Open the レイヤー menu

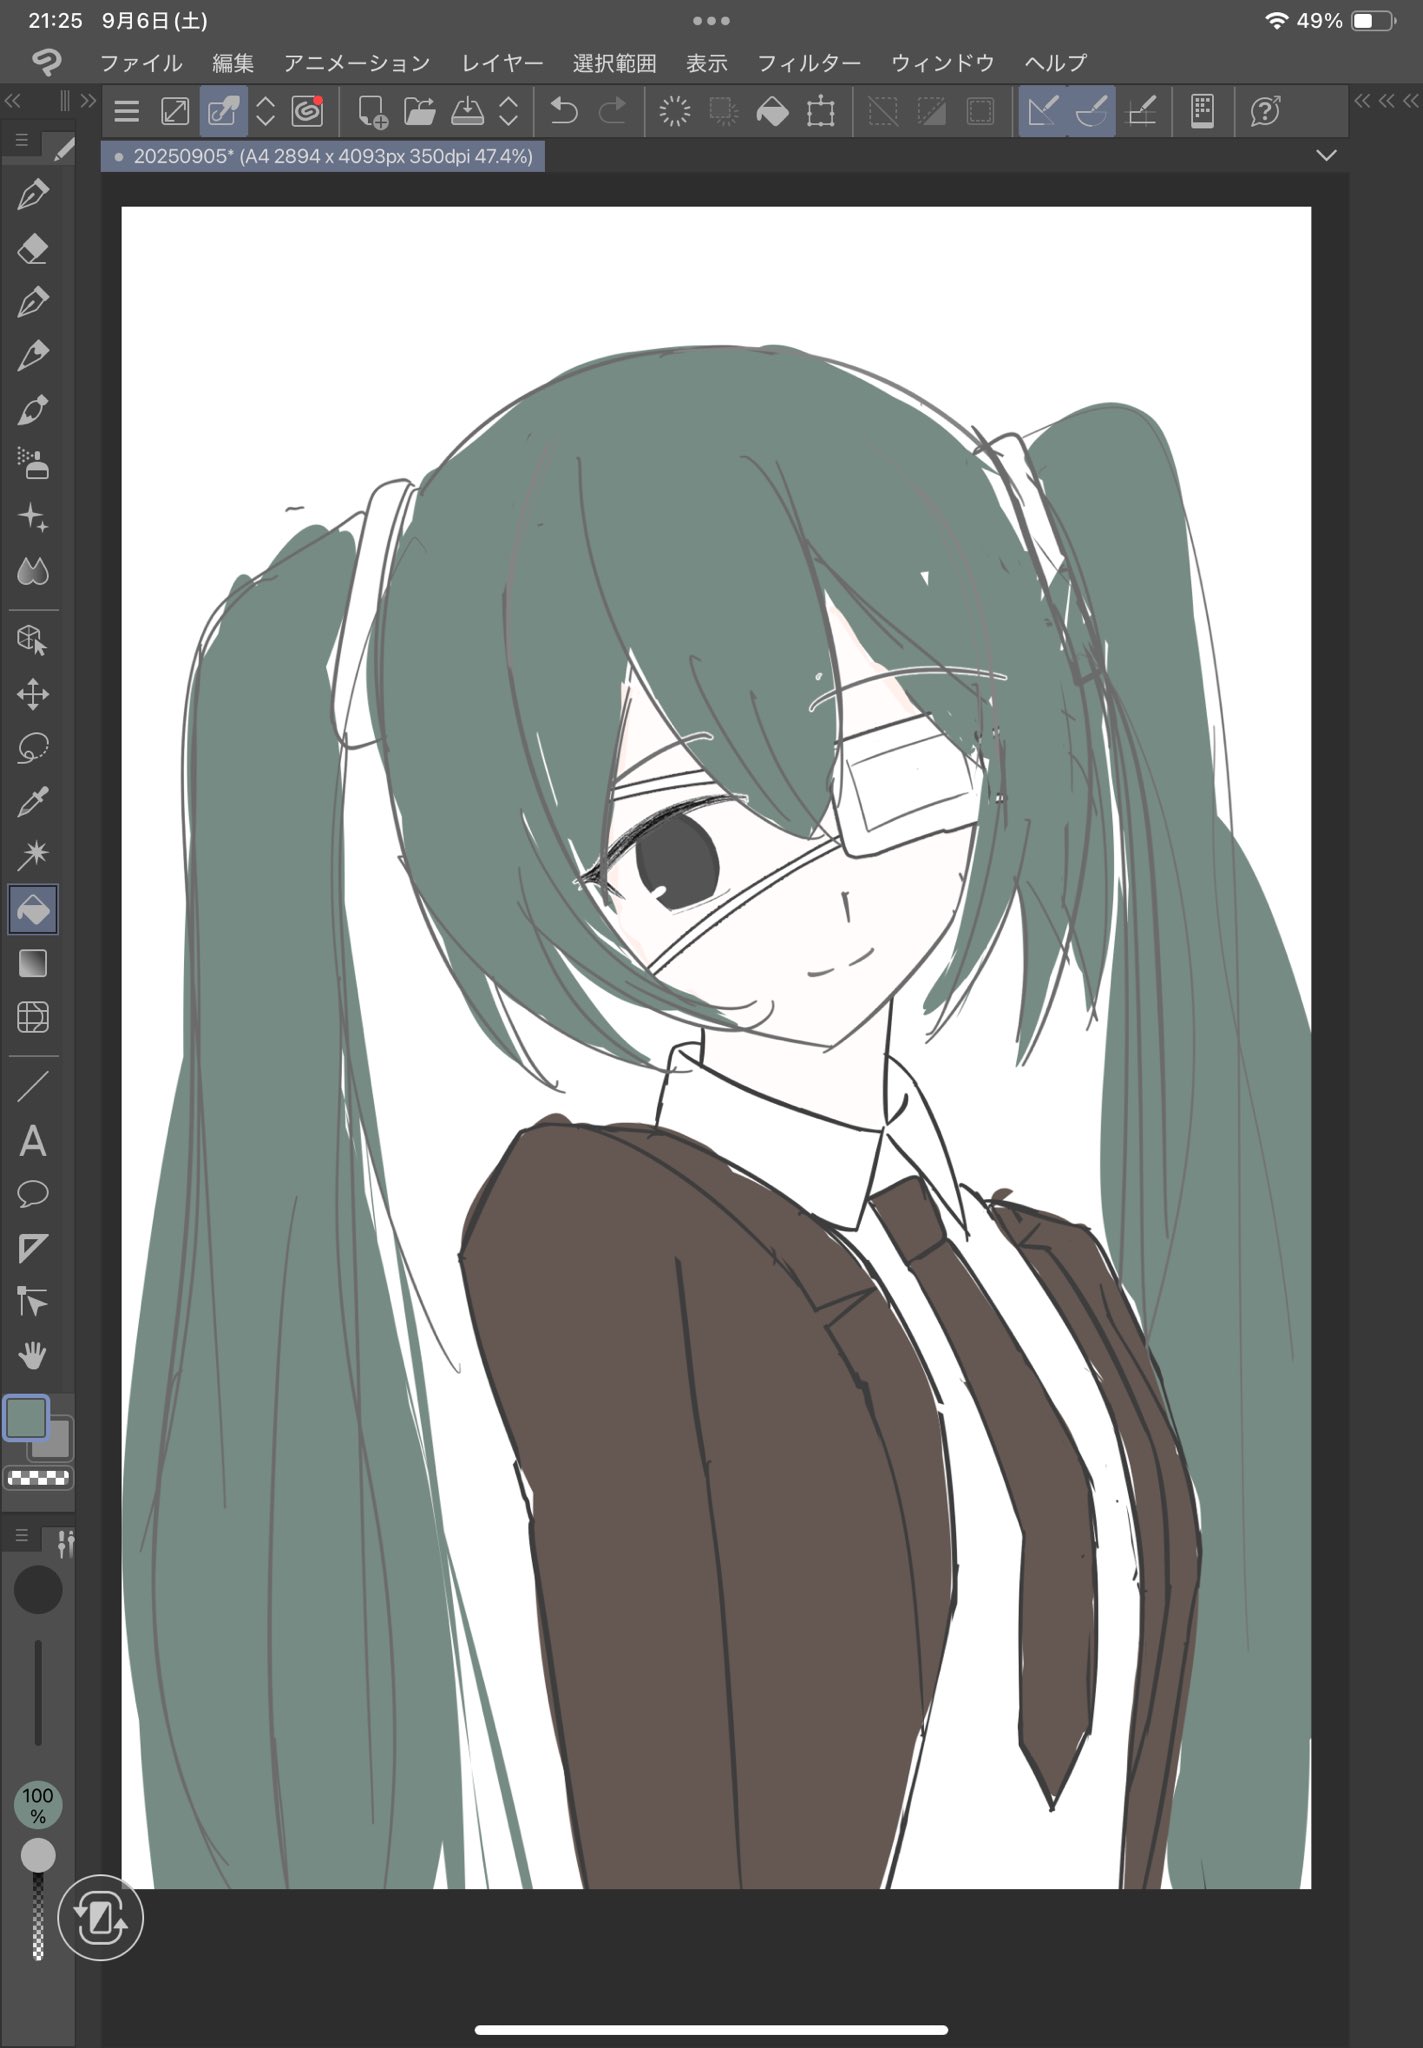[502, 63]
